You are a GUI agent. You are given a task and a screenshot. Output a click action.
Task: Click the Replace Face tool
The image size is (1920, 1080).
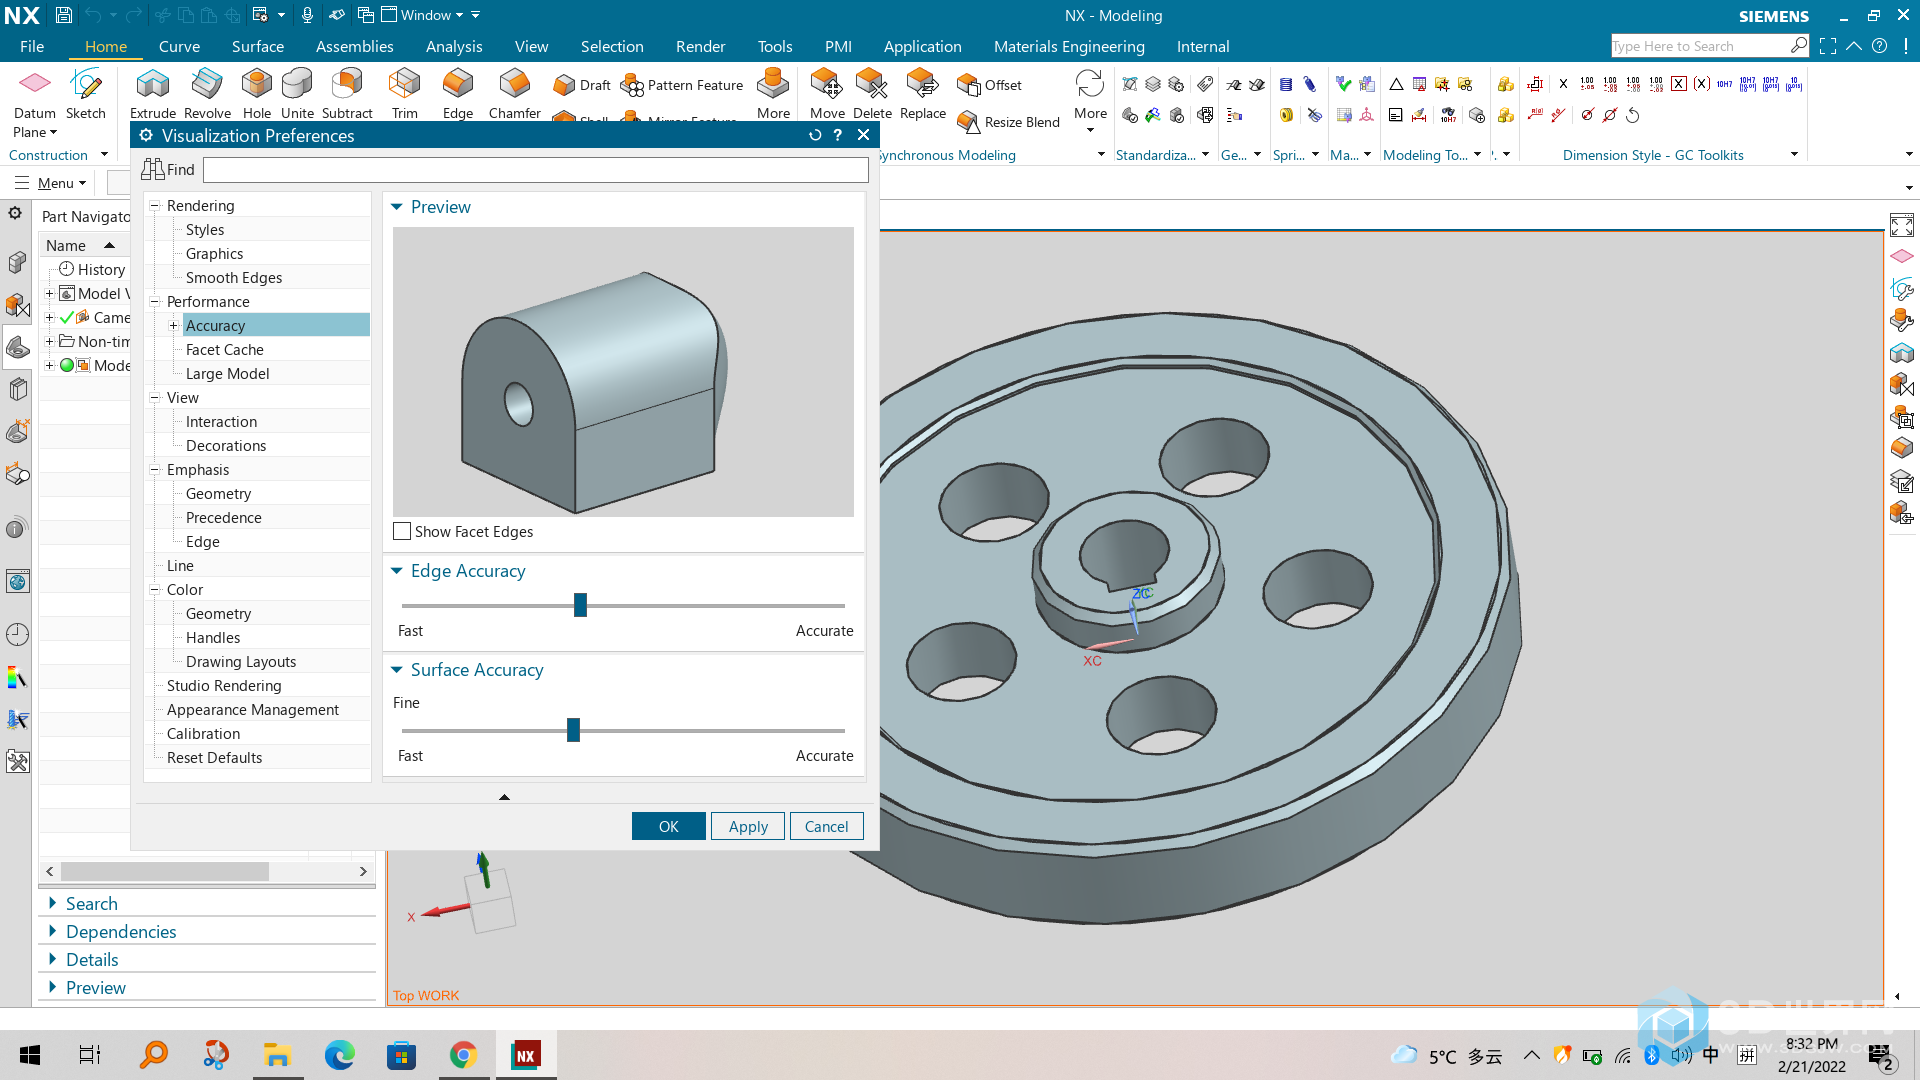923,94
